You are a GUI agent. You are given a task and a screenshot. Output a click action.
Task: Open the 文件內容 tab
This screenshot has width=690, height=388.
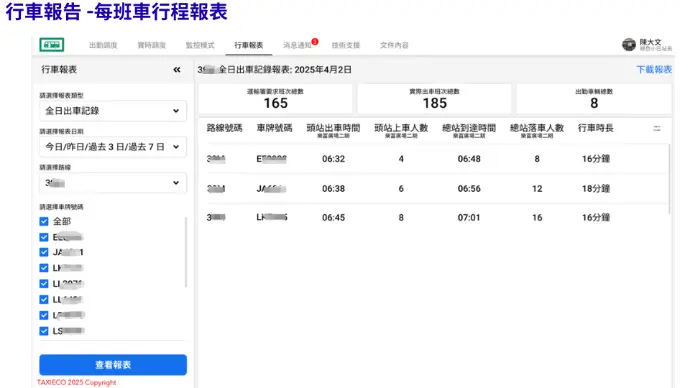[394, 45]
